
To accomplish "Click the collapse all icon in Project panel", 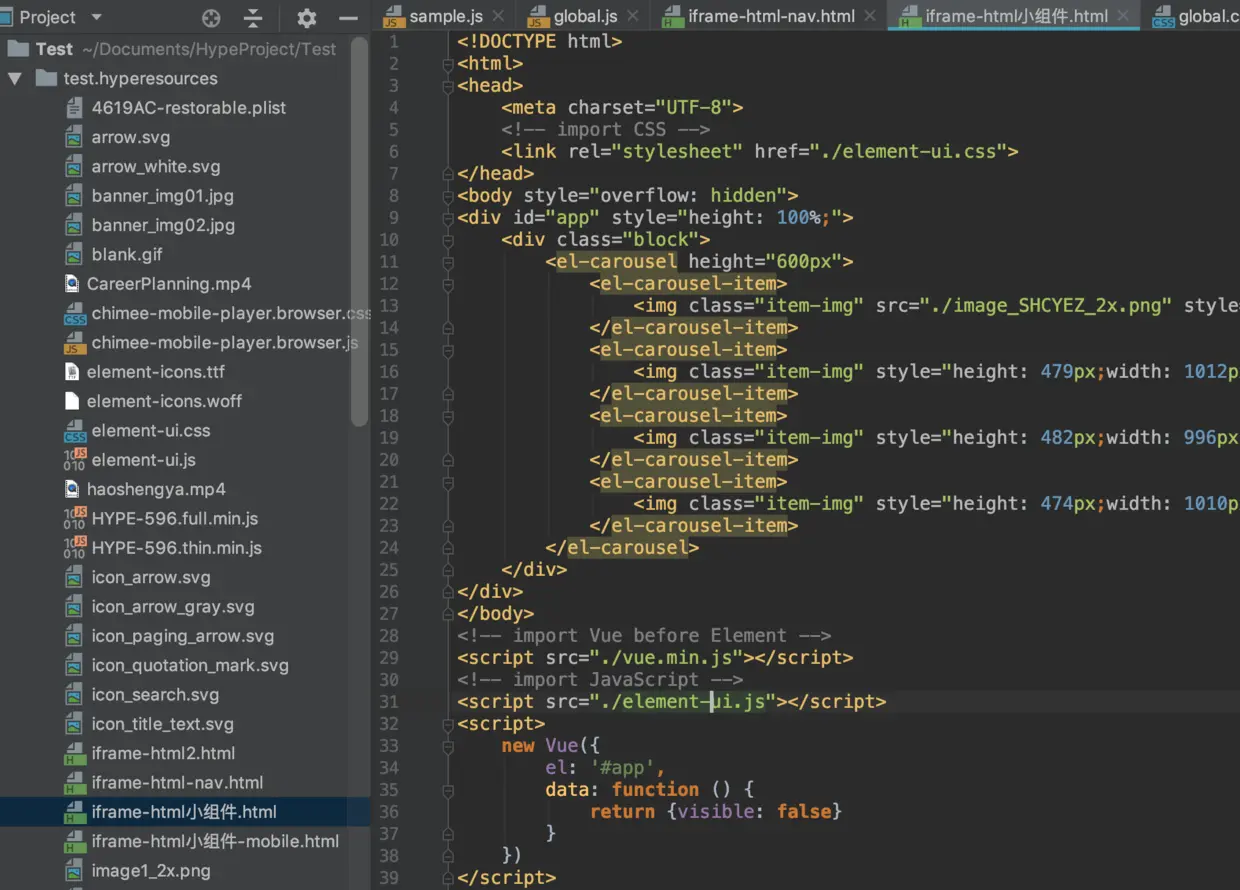I will click(x=254, y=18).
